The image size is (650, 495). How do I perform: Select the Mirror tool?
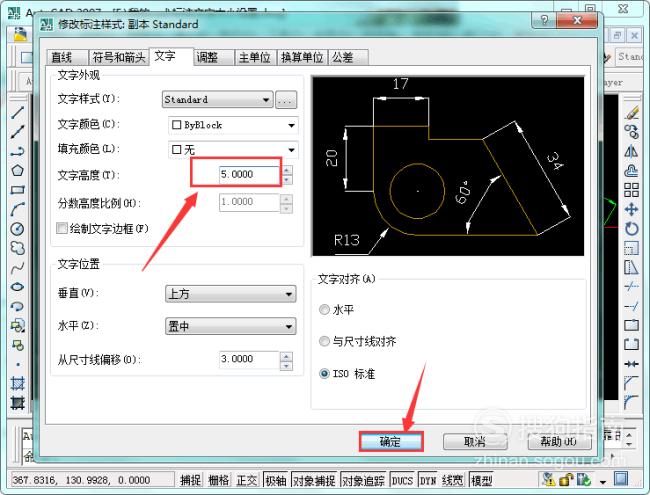coord(631,151)
